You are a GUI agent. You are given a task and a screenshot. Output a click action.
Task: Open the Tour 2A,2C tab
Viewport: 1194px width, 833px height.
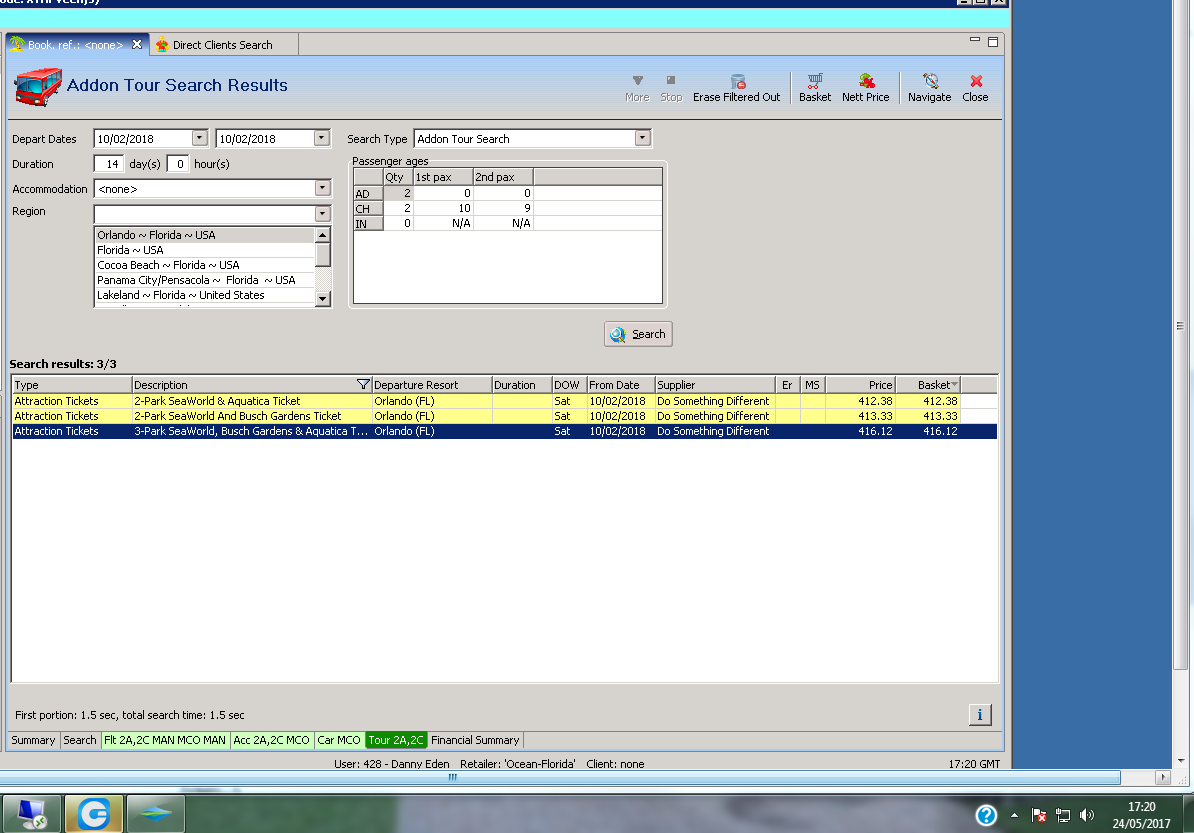point(396,740)
